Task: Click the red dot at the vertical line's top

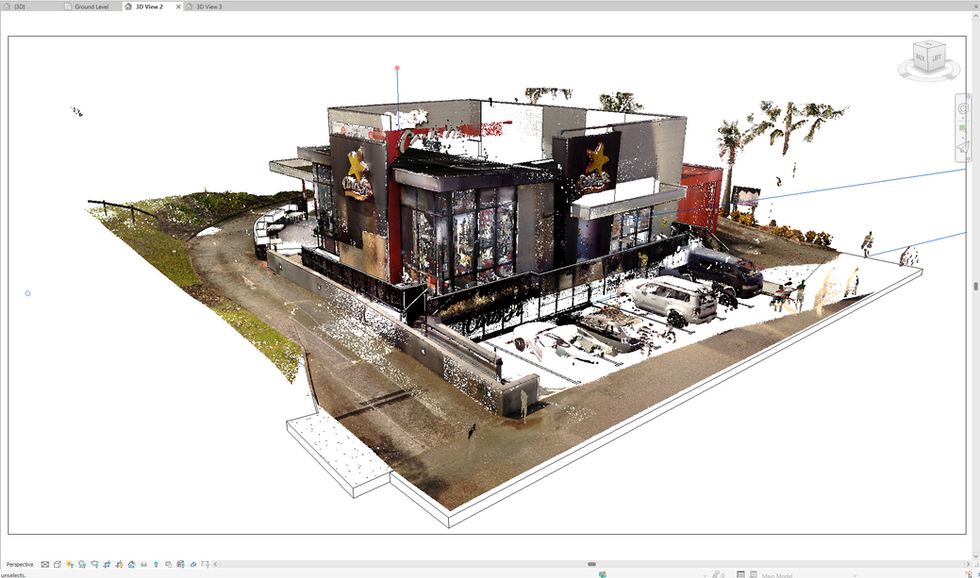Action: 397,67
